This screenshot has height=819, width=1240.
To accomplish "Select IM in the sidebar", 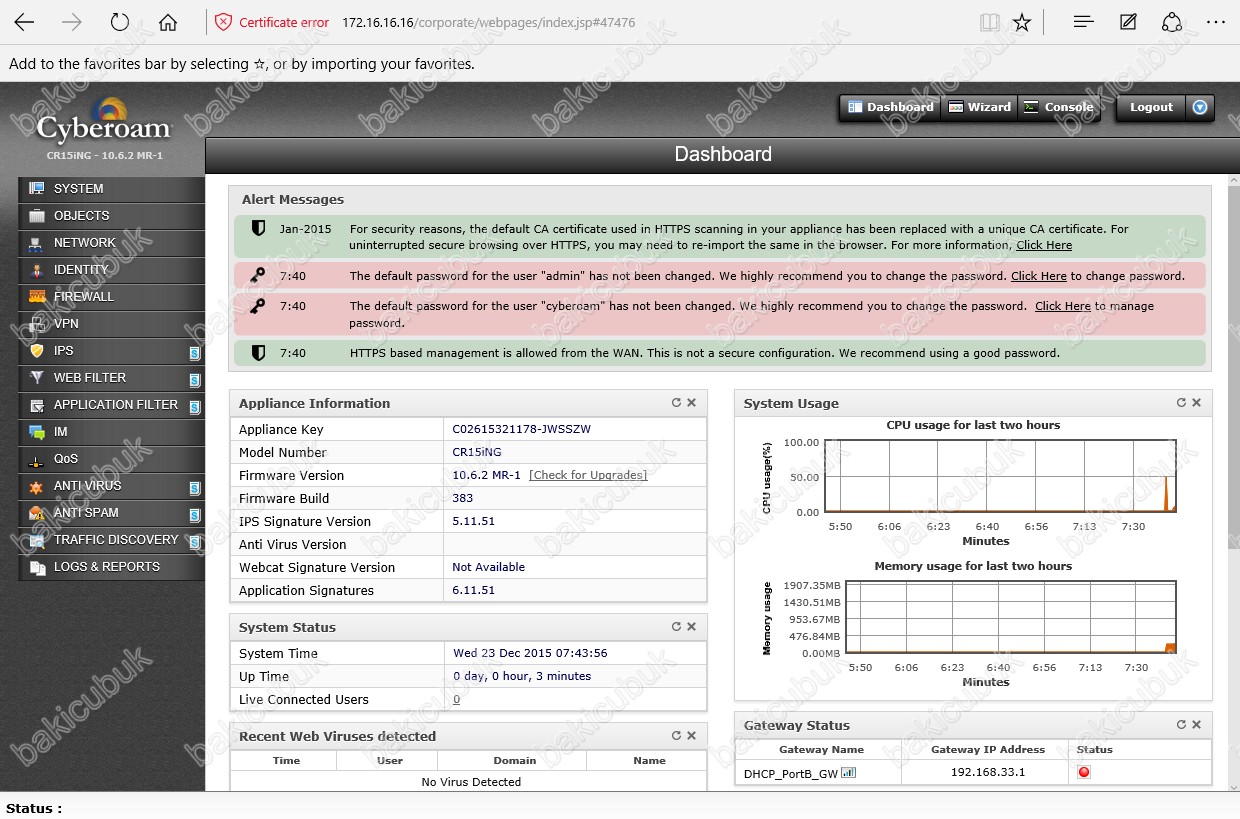I will [x=111, y=431].
